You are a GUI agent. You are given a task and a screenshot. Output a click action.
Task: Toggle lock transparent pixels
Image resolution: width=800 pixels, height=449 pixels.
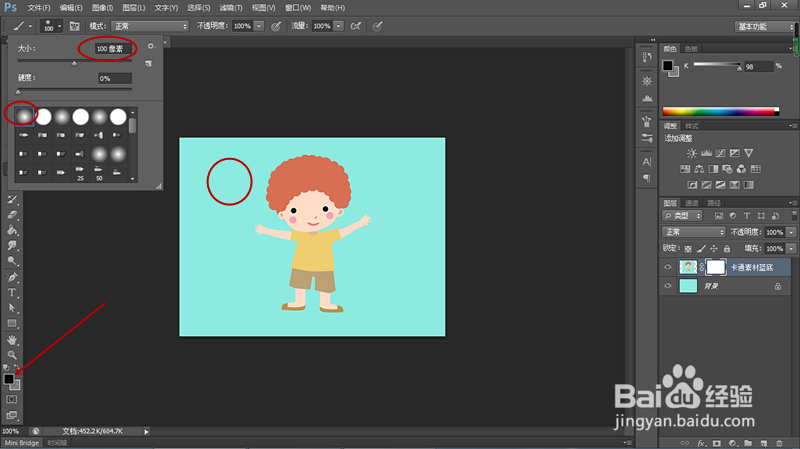point(688,248)
